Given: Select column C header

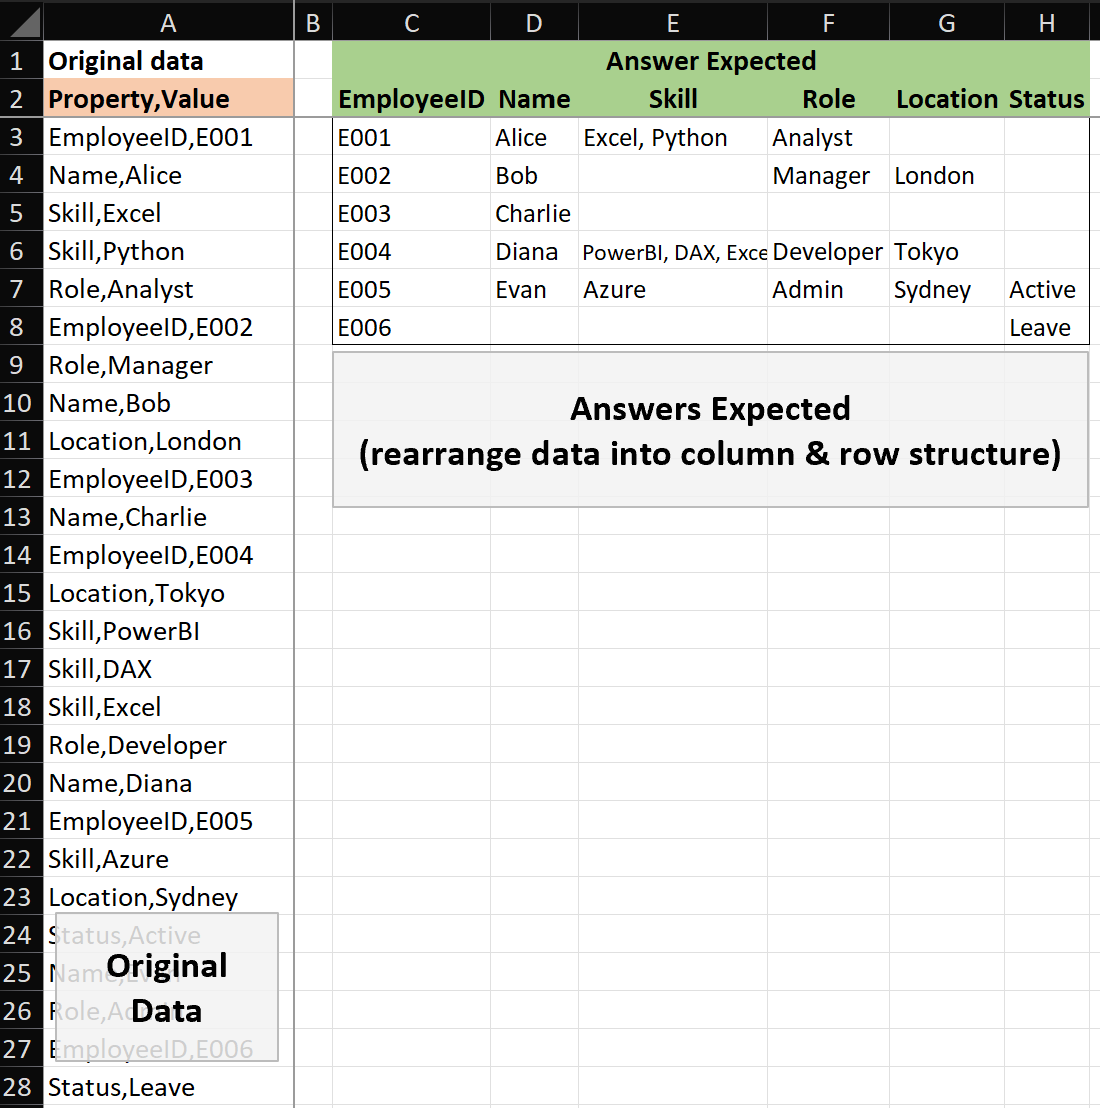Looking at the screenshot, I should tap(411, 22).
